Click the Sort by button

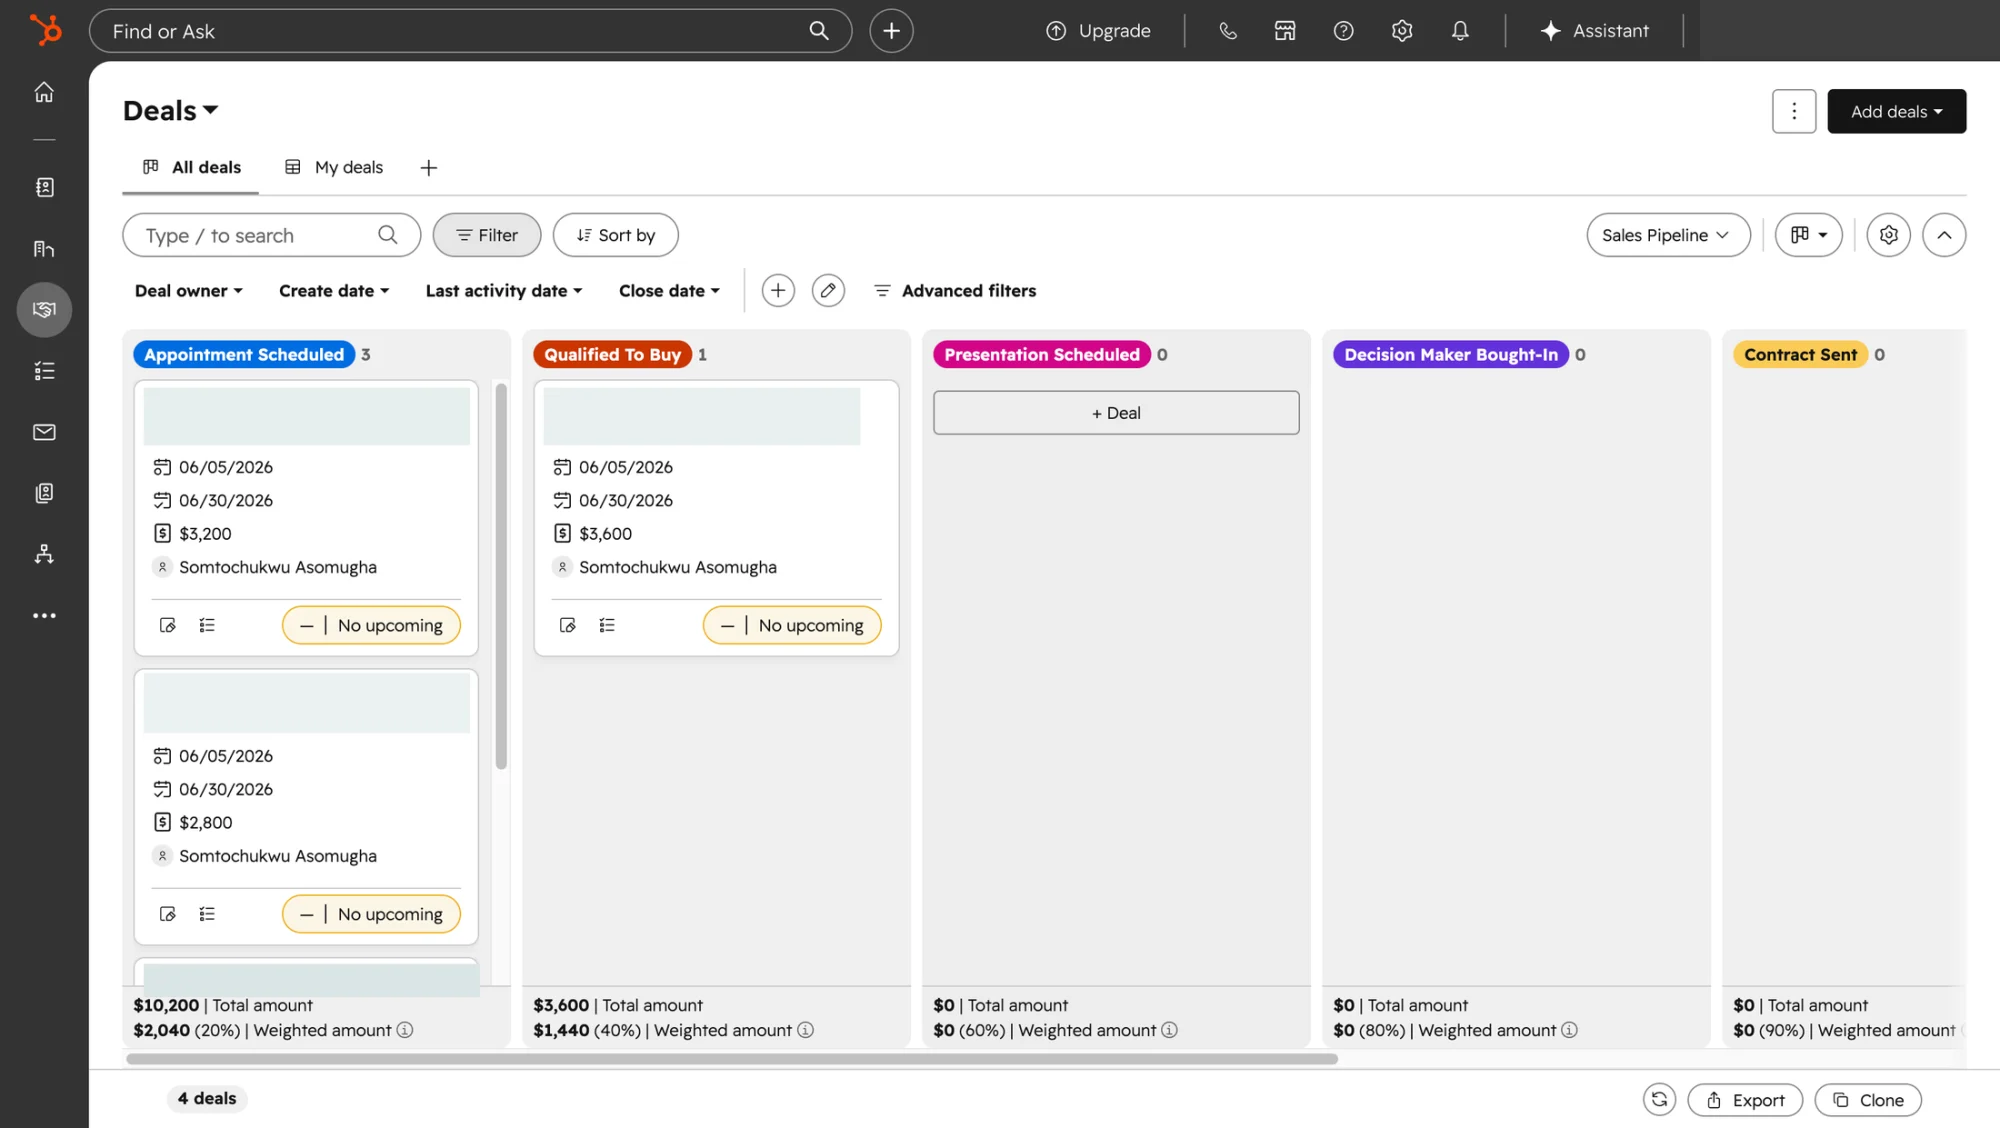tap(615, 235)
